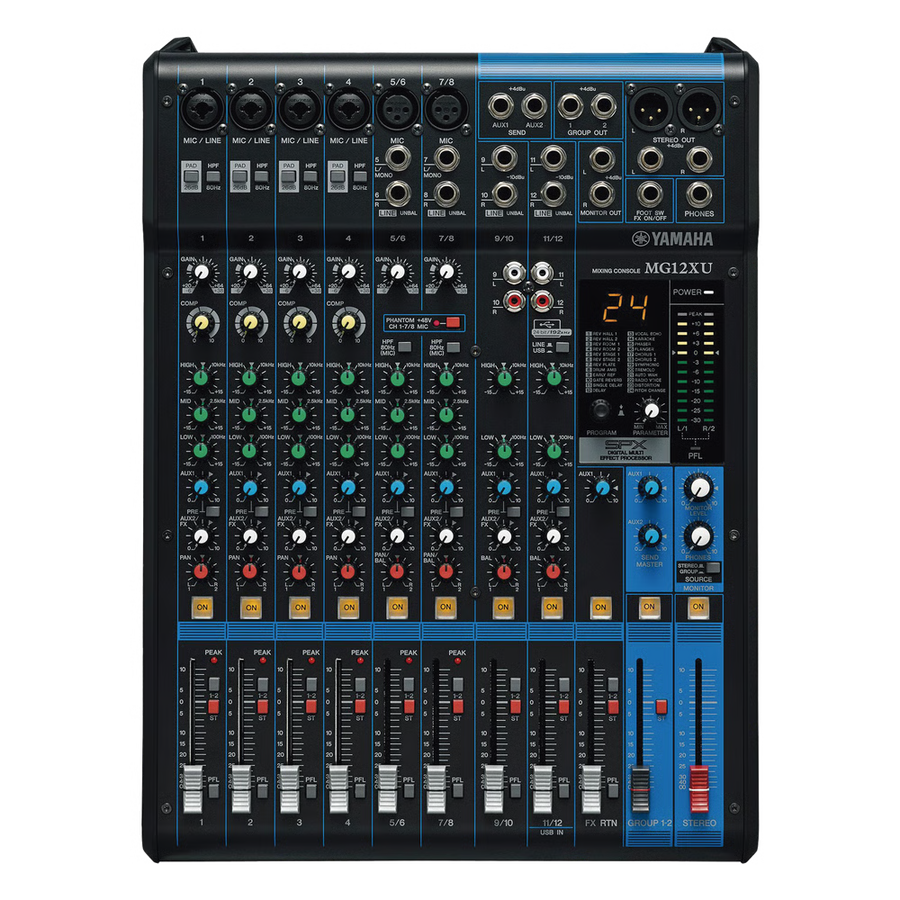The width and height of the screenshot is (900, 900).
Task: Select the channel 11/12 red BAL knob
Action: tap(553, 571)
